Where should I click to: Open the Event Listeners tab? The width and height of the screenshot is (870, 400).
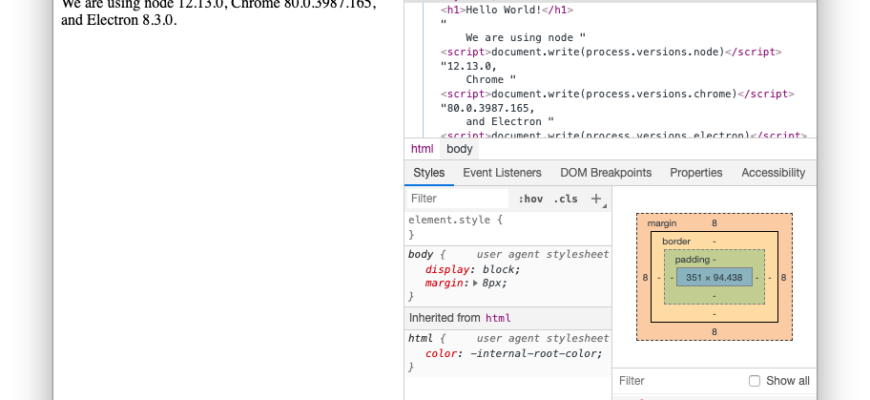[x=502, y=173]
